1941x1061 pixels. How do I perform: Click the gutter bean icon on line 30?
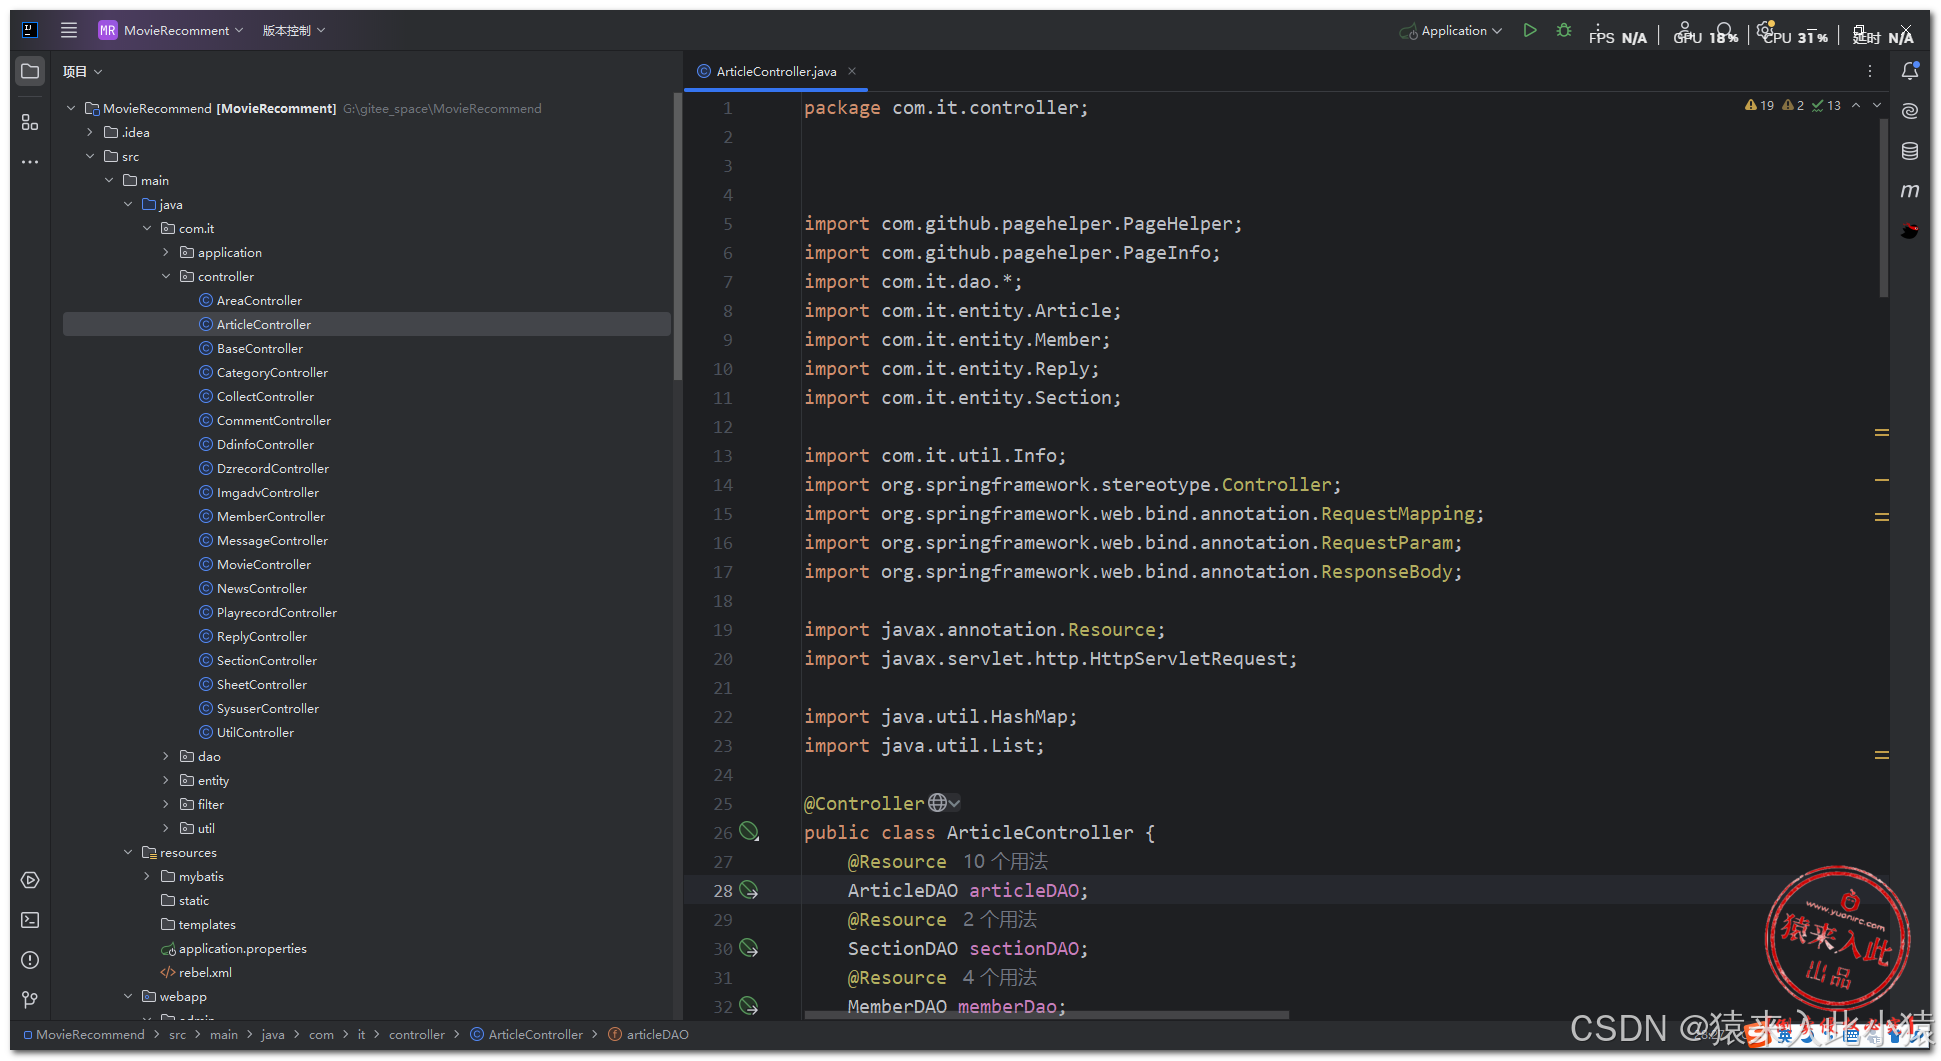click(x=749, y=947)
